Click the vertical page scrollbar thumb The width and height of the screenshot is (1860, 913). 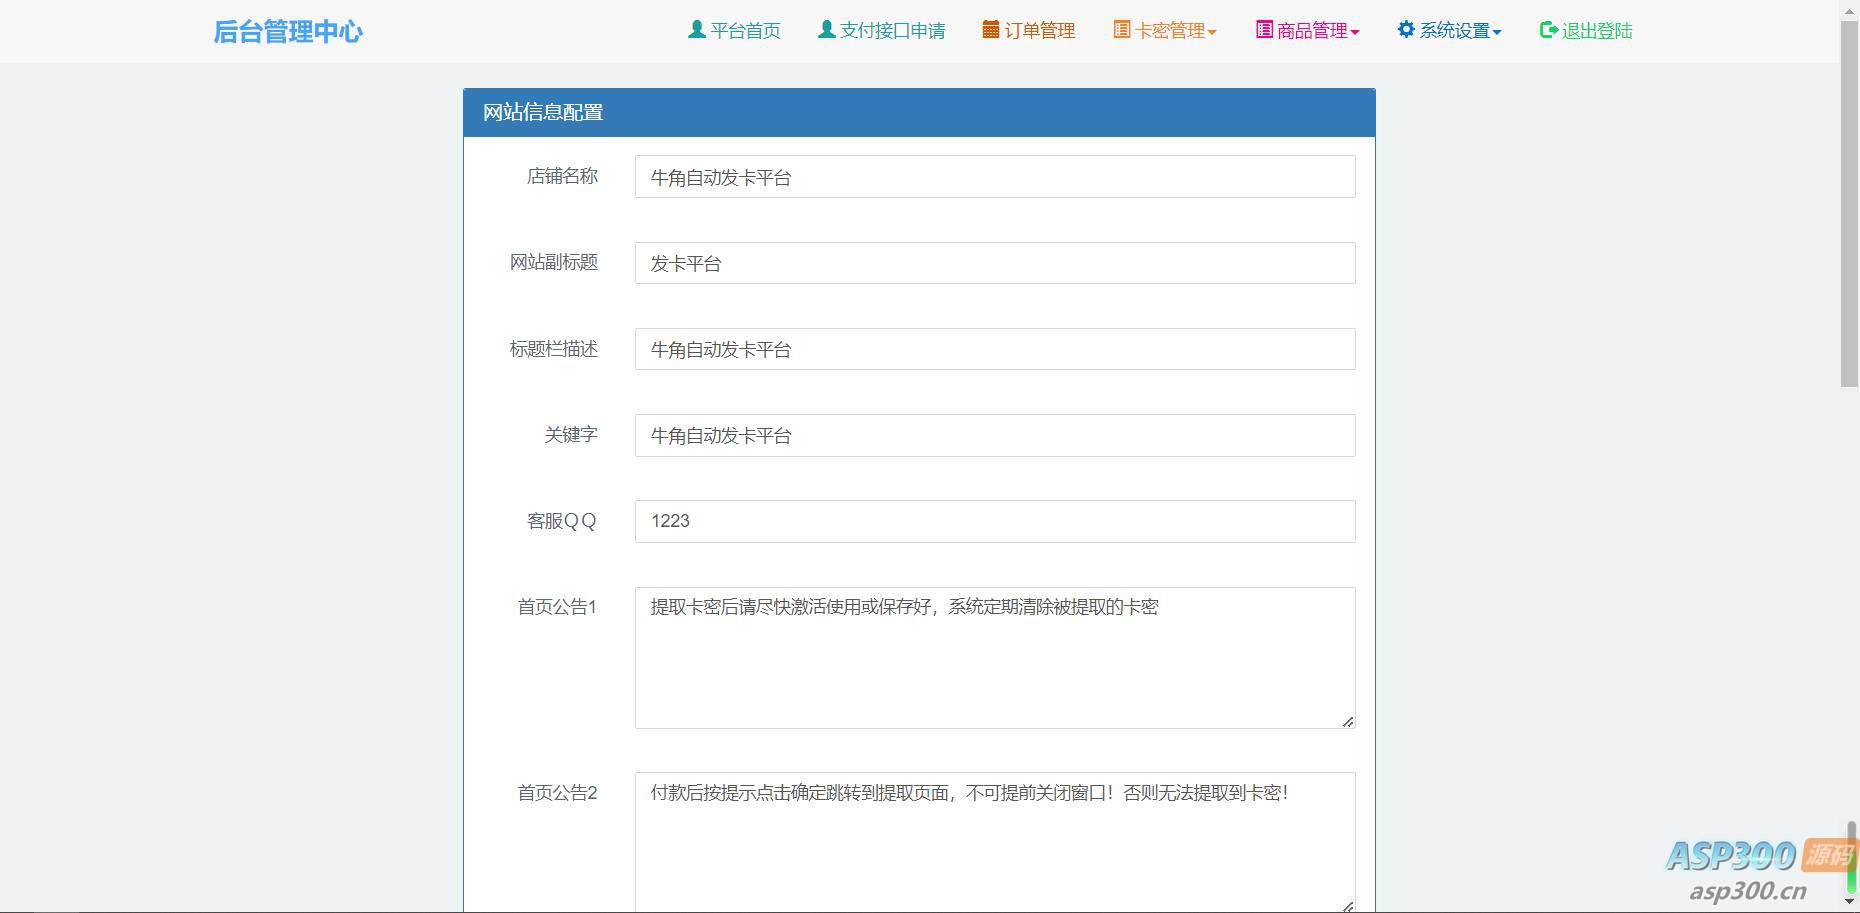click(x=1849, y=200)
